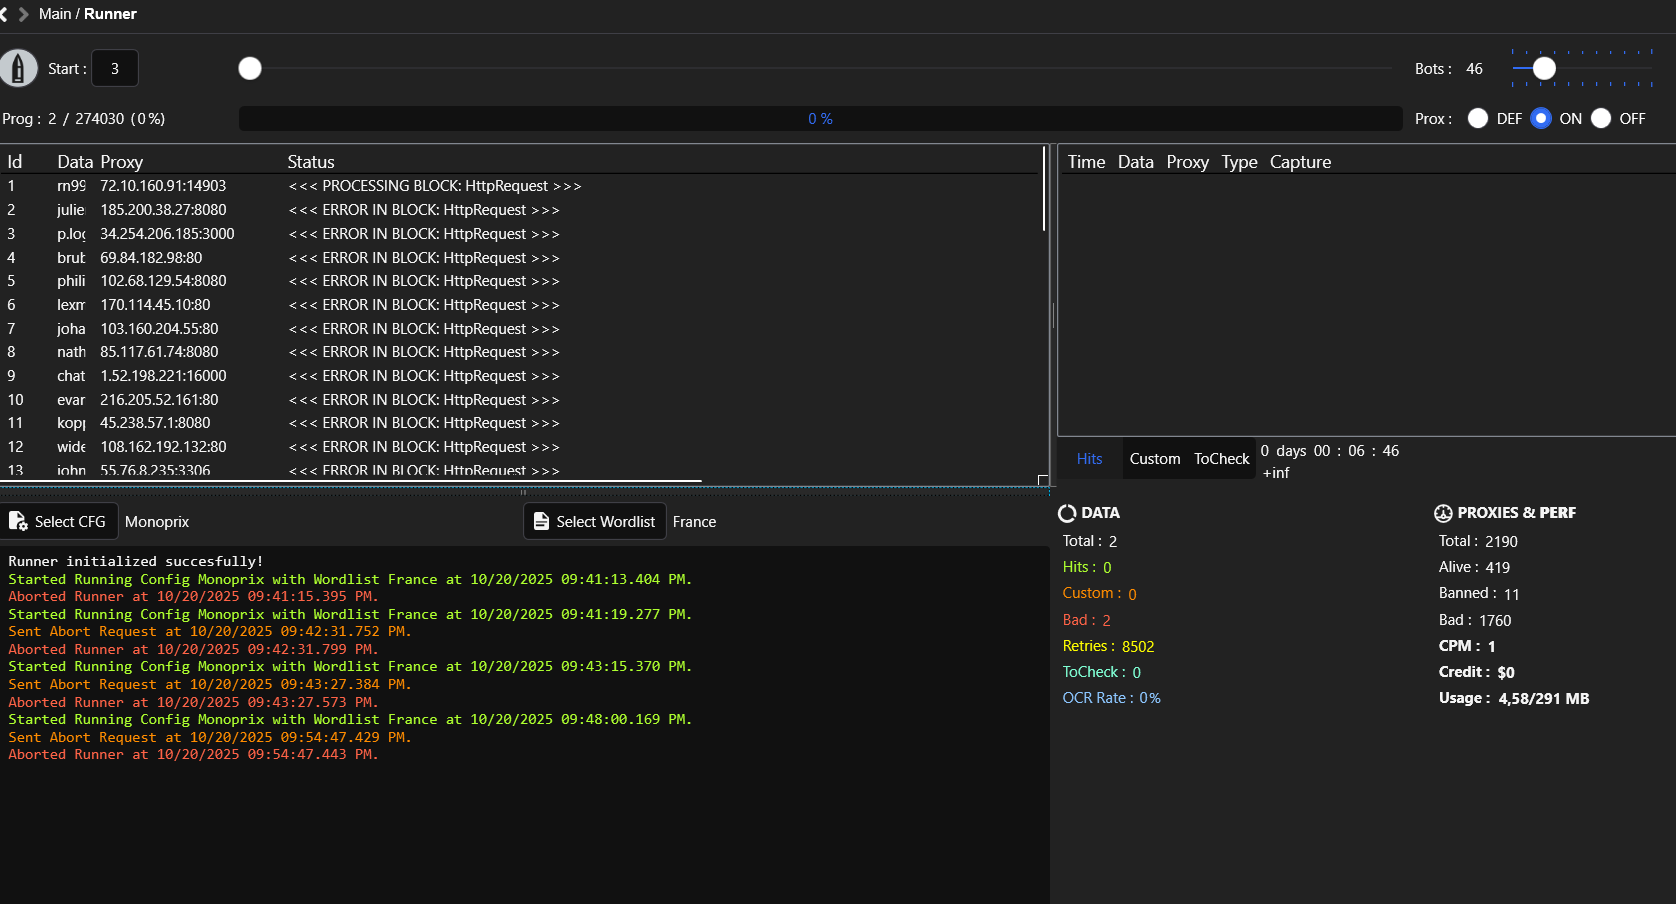The height and width of the screenshot is (904, 1676).
Task: Switch to the Hits tab
Action: 1089,459
